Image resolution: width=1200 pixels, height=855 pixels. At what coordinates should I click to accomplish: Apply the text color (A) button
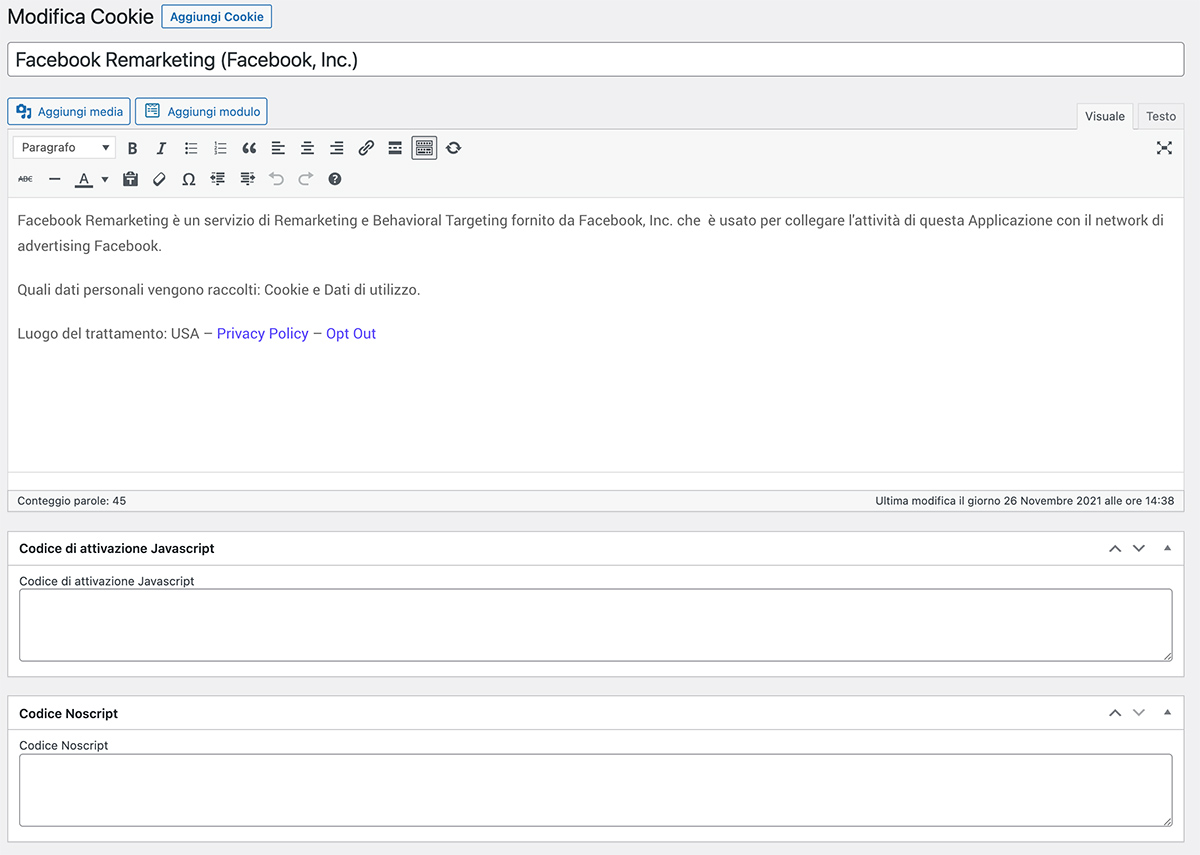(84, 179)
